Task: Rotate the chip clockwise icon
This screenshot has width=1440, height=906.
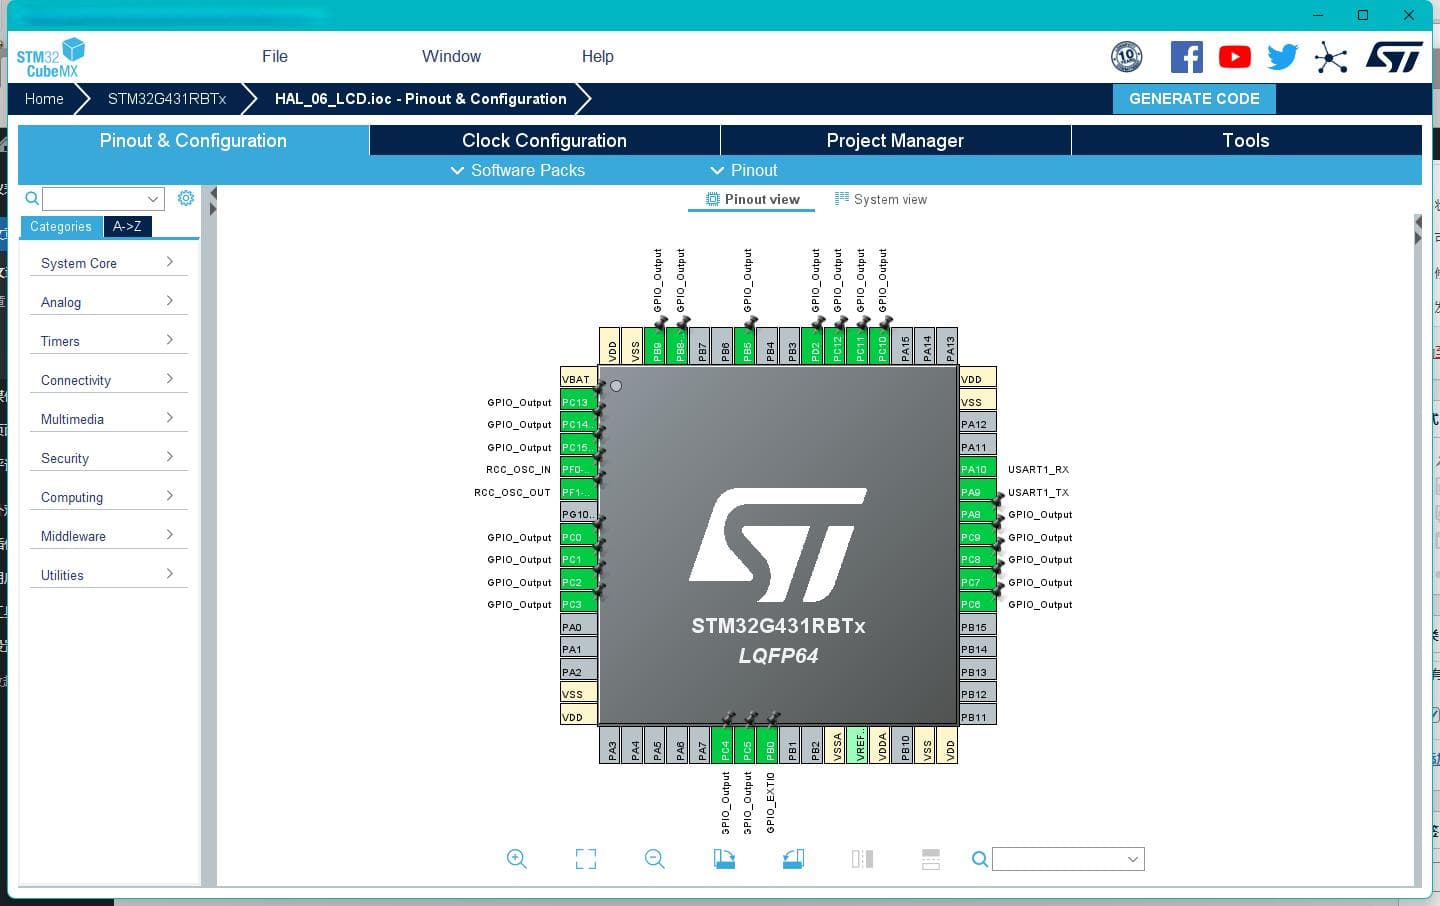Action: click(x=724, y=859)
